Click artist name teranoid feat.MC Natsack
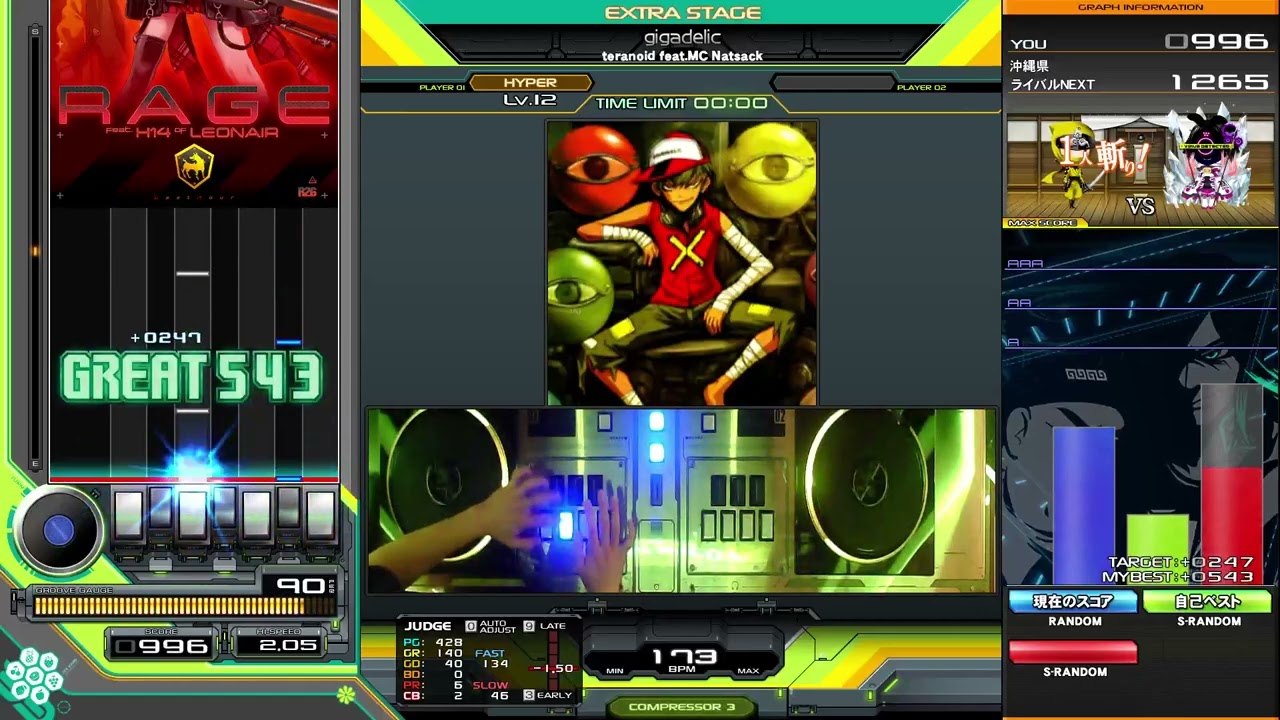This screenshot has height=720, width=1280. [x=682, y=56]
